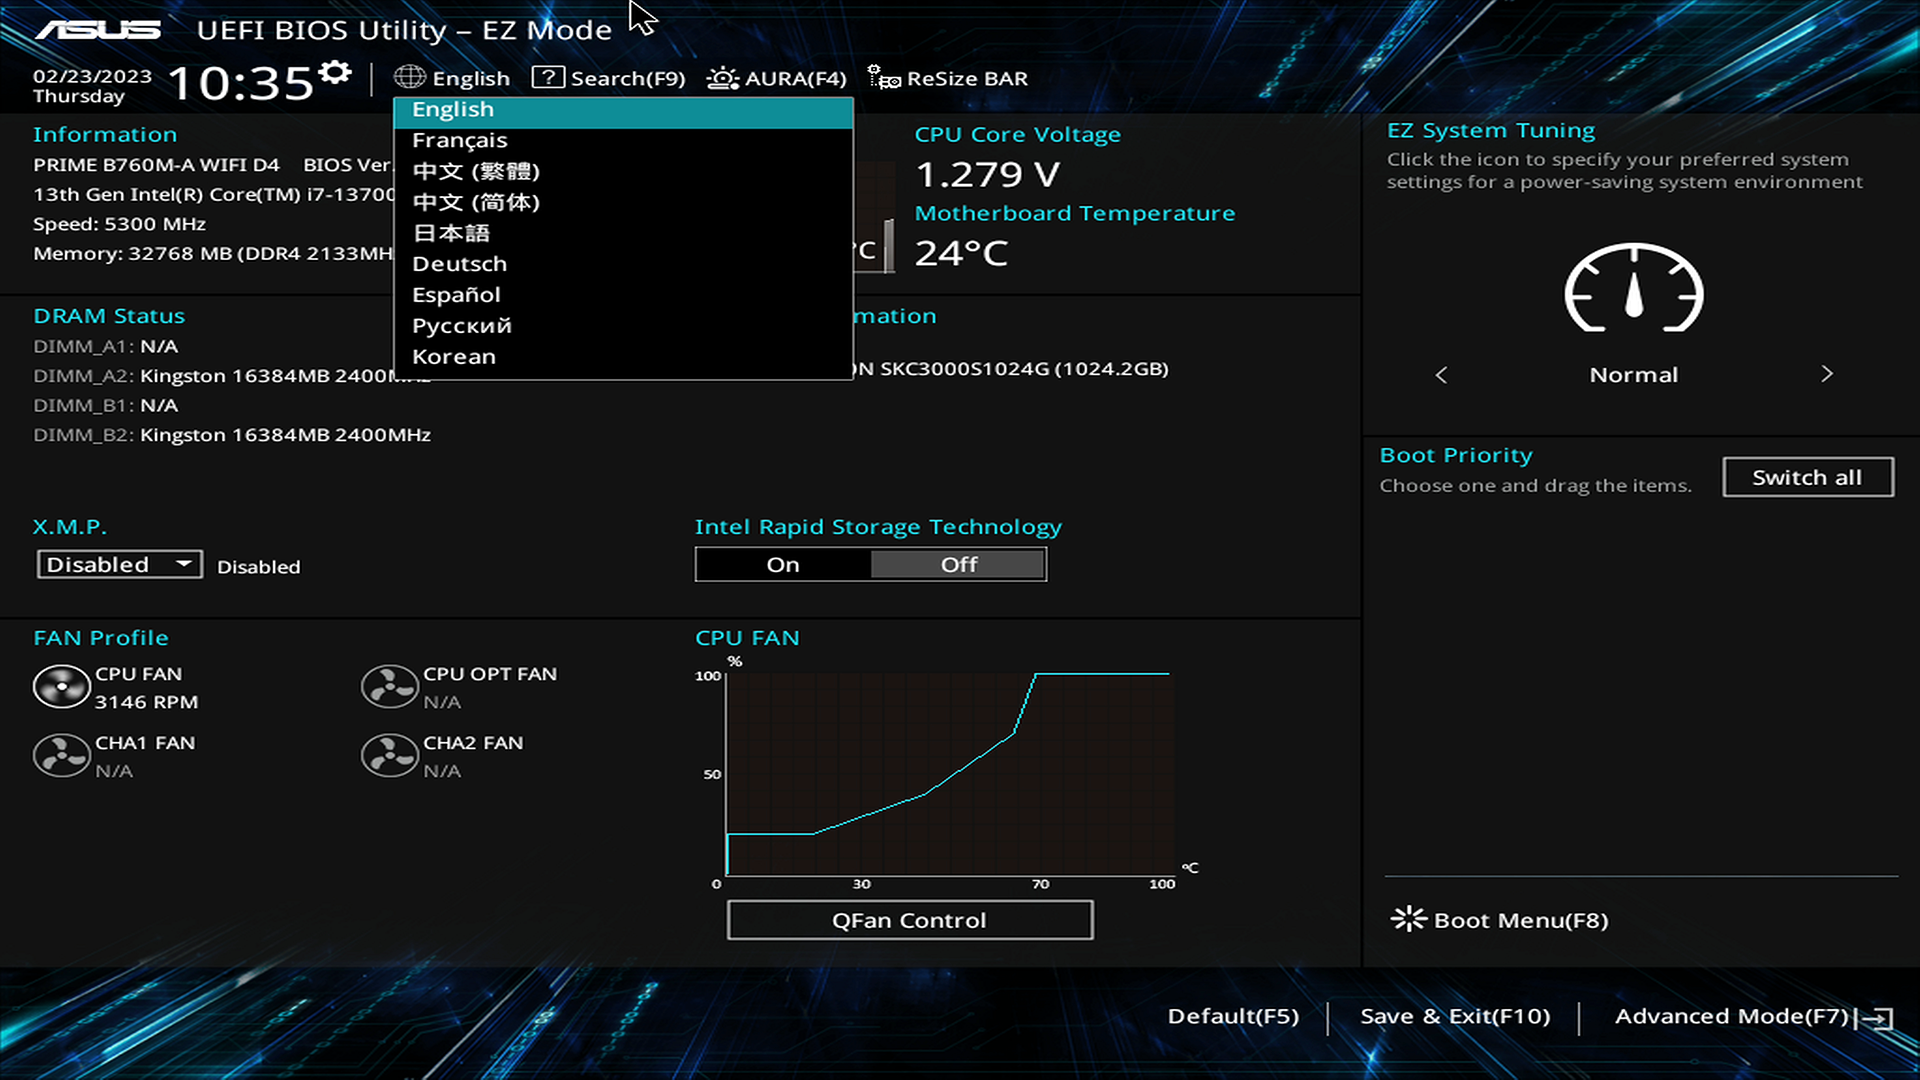This screenshot has width=1920, height=1080.
Task: Click the CPU FAN fan icon
Action: tap(62, 687)
